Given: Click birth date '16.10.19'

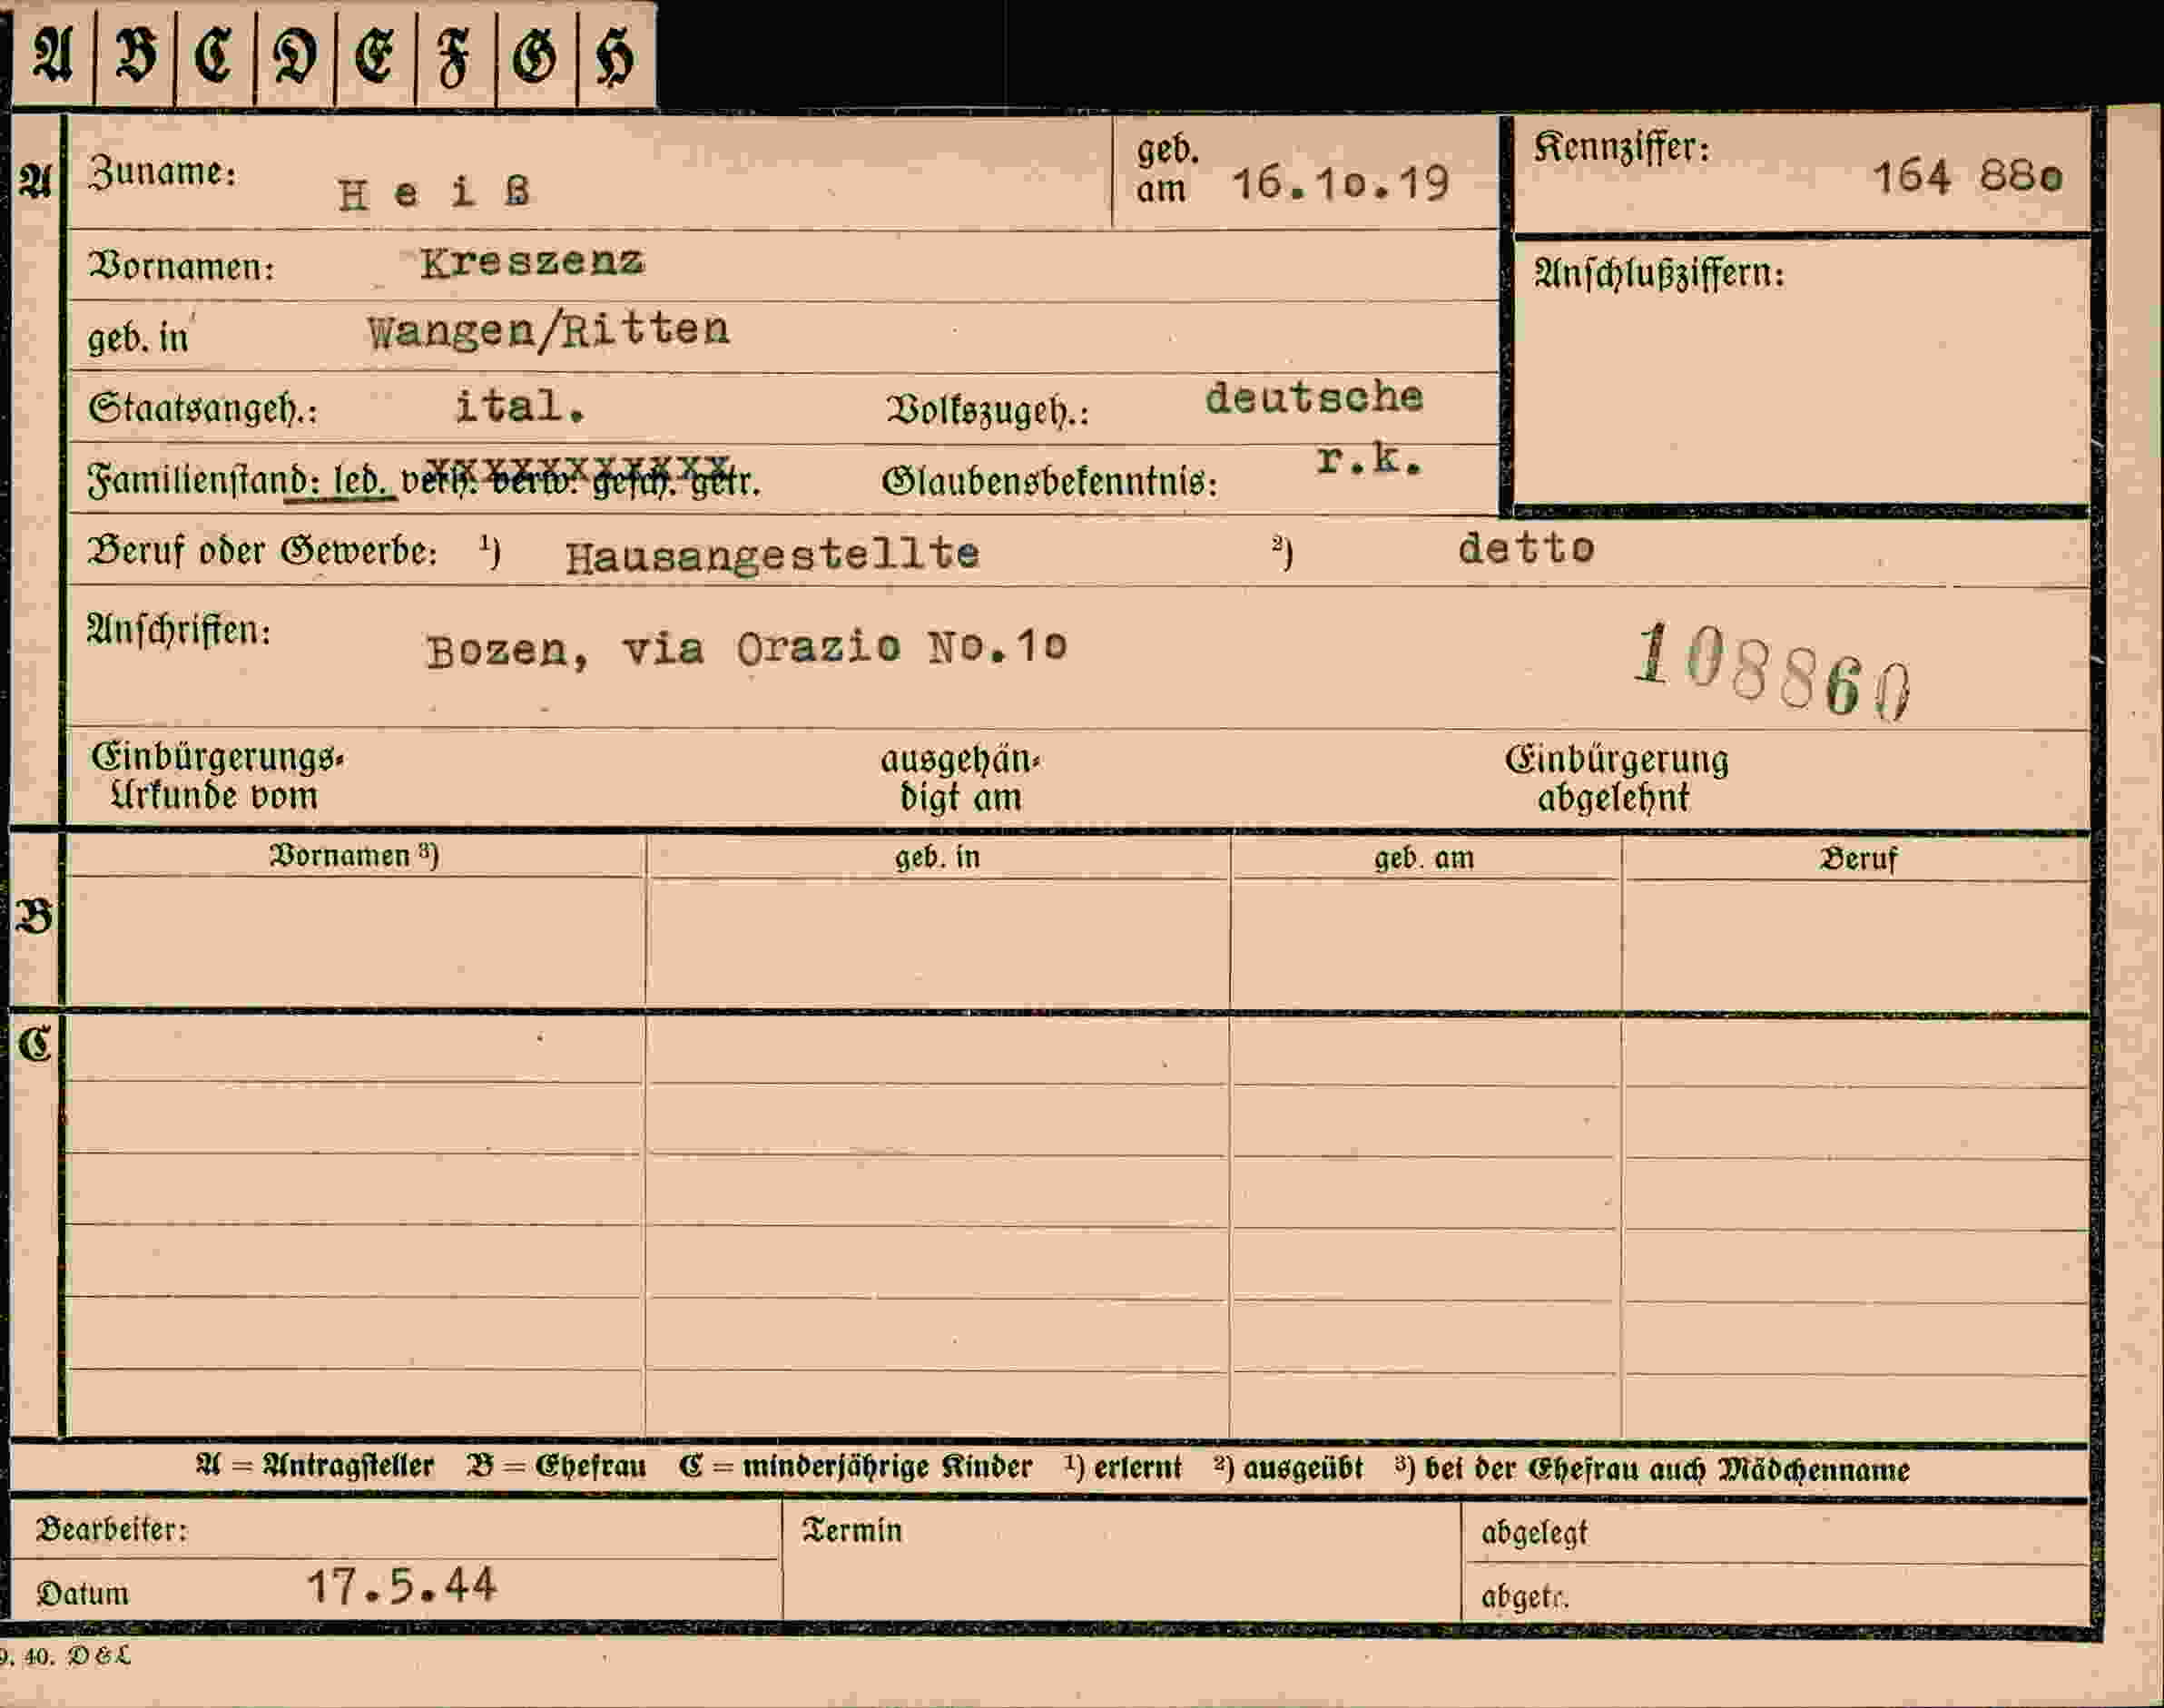Looking at the screenshot, I should click(x=1340, y=183).
